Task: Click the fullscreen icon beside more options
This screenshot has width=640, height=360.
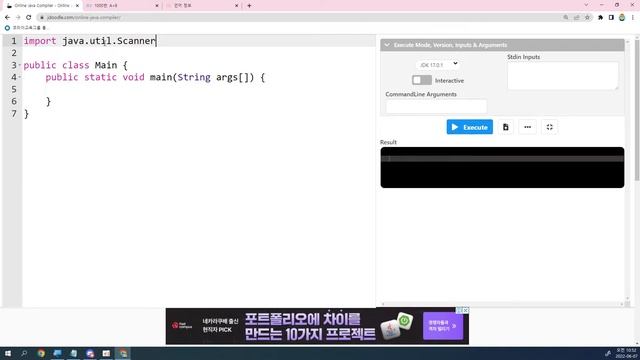Action: coord(549,127)
